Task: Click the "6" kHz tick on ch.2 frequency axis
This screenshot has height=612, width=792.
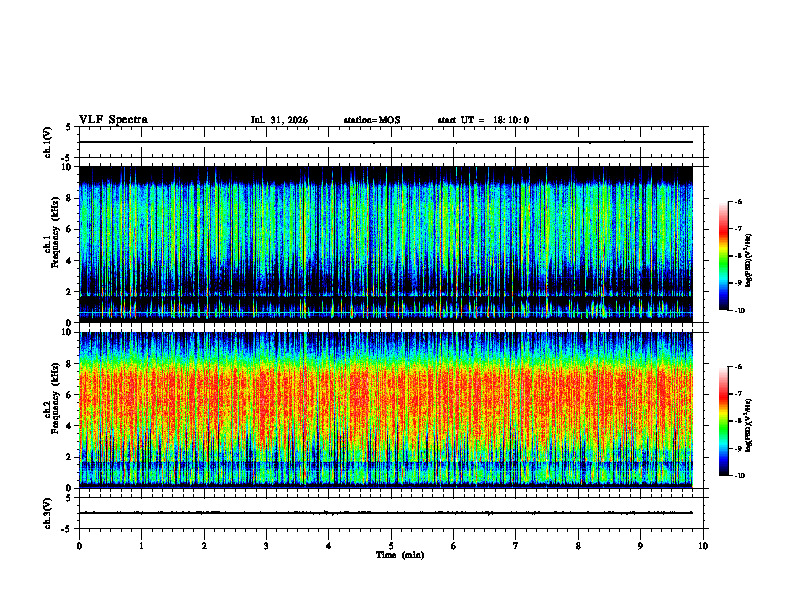Action: (70, 395)
